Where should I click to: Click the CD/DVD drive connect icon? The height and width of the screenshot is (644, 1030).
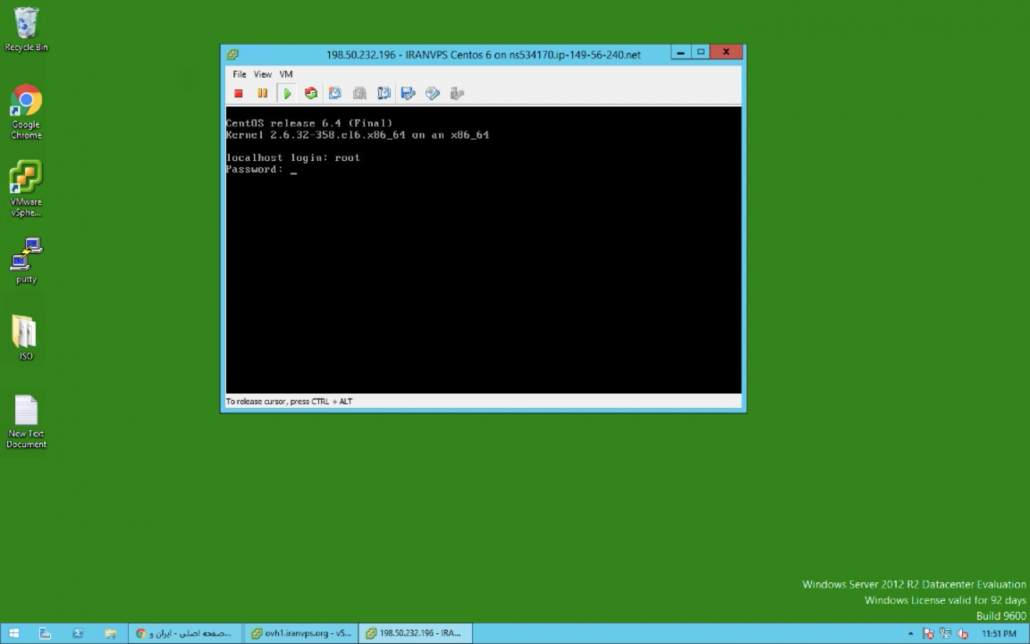point(432,93)
